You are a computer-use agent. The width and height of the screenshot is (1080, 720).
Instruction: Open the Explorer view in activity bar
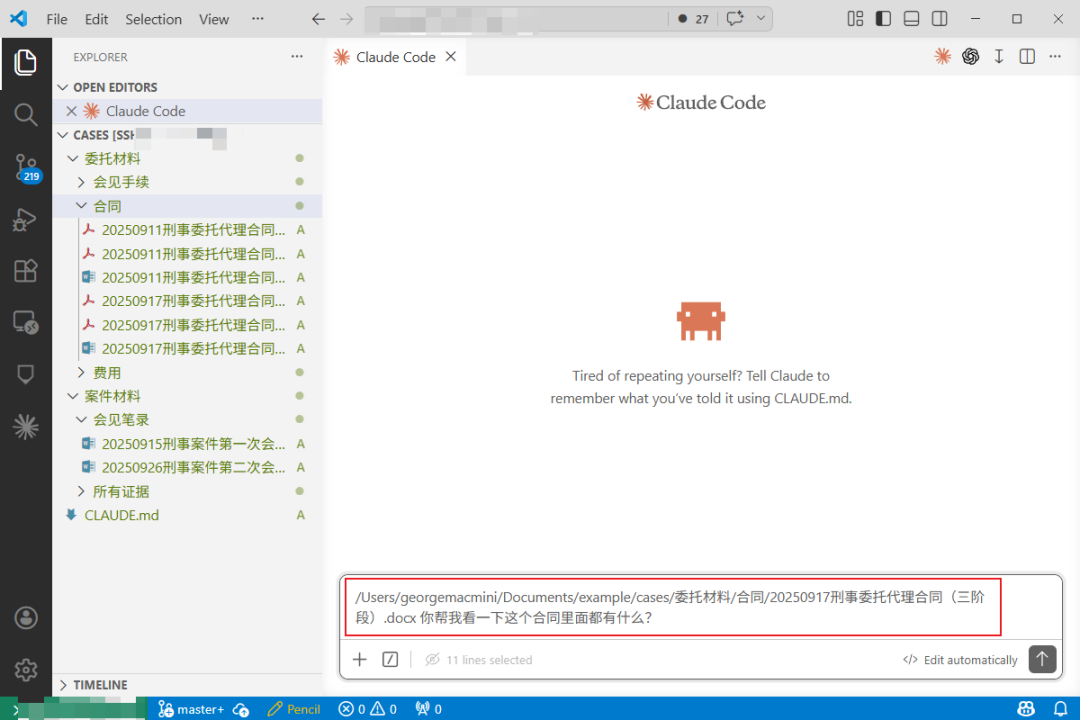coord(25,63)
